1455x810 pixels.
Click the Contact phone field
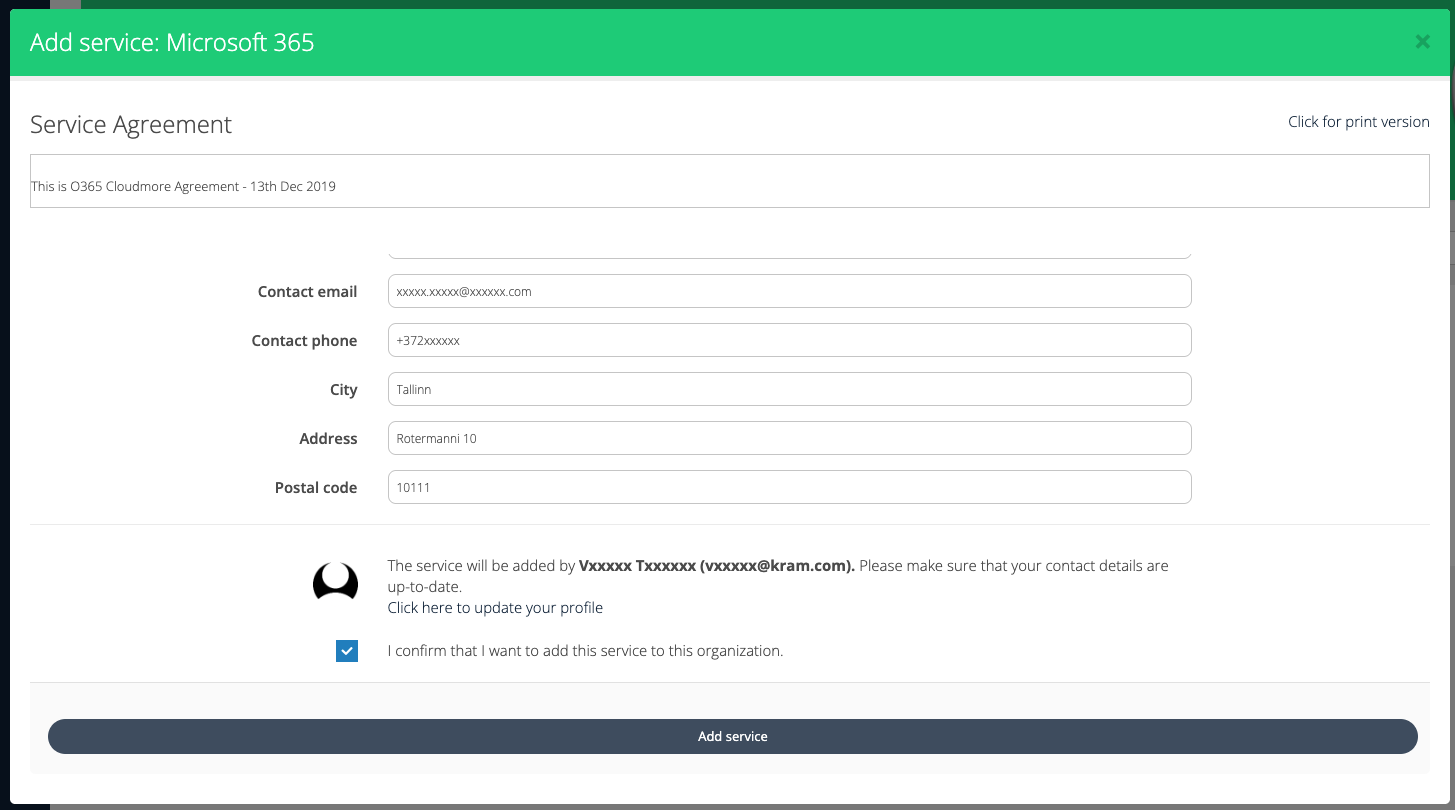point(789,340)
